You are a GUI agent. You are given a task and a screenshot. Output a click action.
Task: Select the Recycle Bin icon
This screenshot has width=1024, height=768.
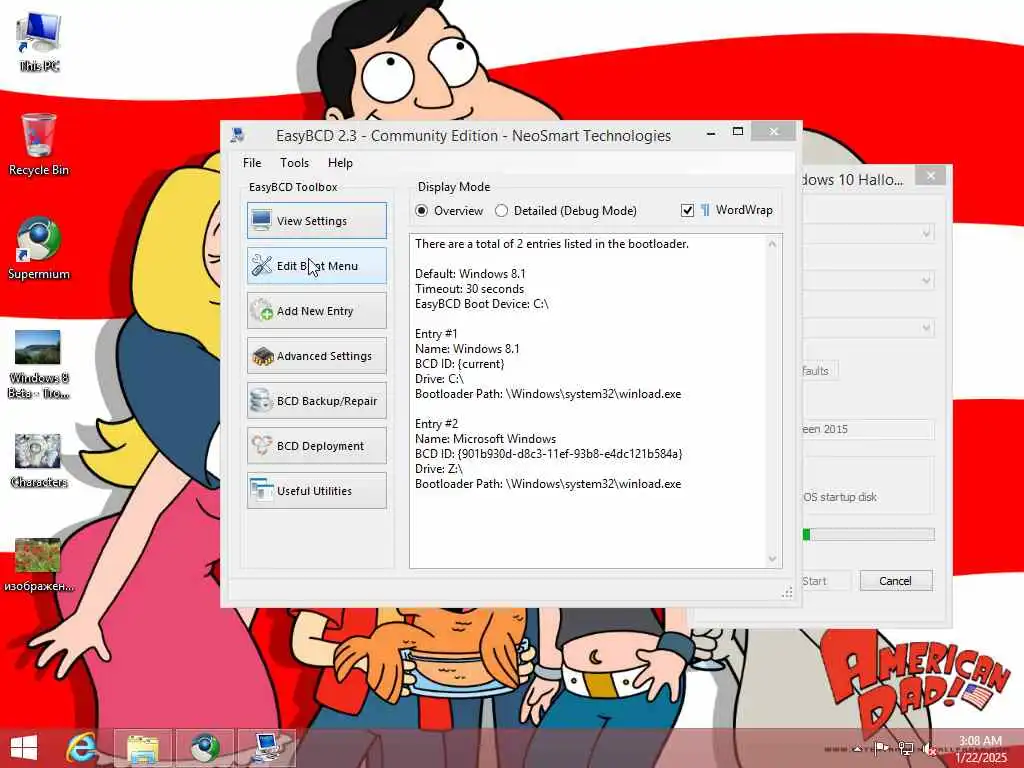tap(39, 145)
